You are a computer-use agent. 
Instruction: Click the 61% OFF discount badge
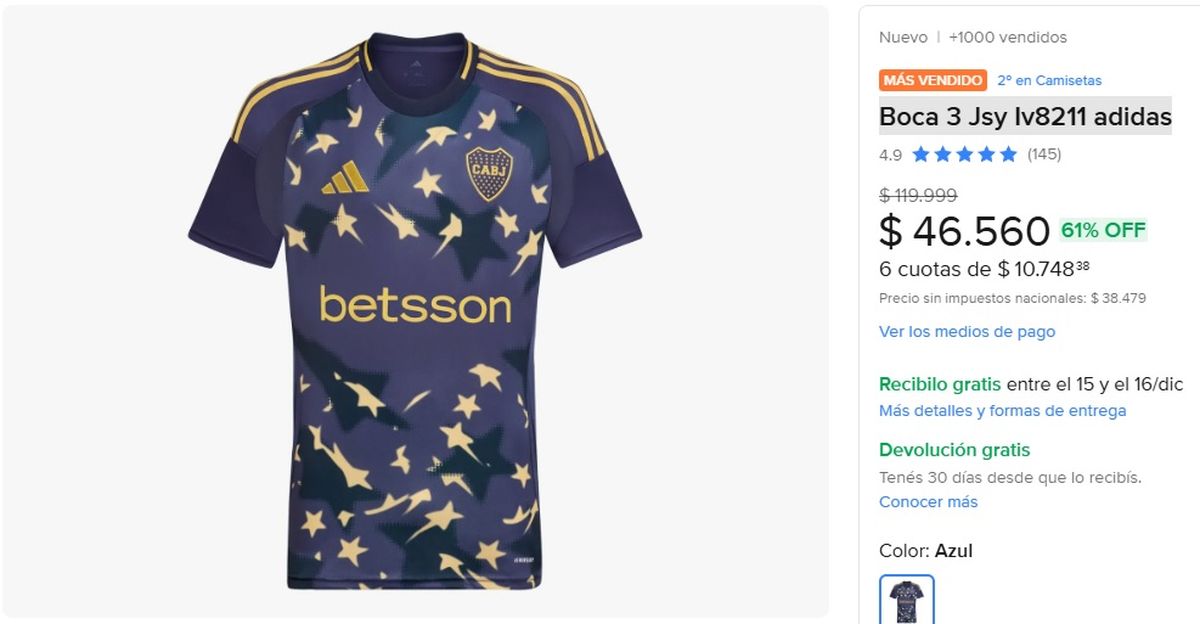[1103, 230]
